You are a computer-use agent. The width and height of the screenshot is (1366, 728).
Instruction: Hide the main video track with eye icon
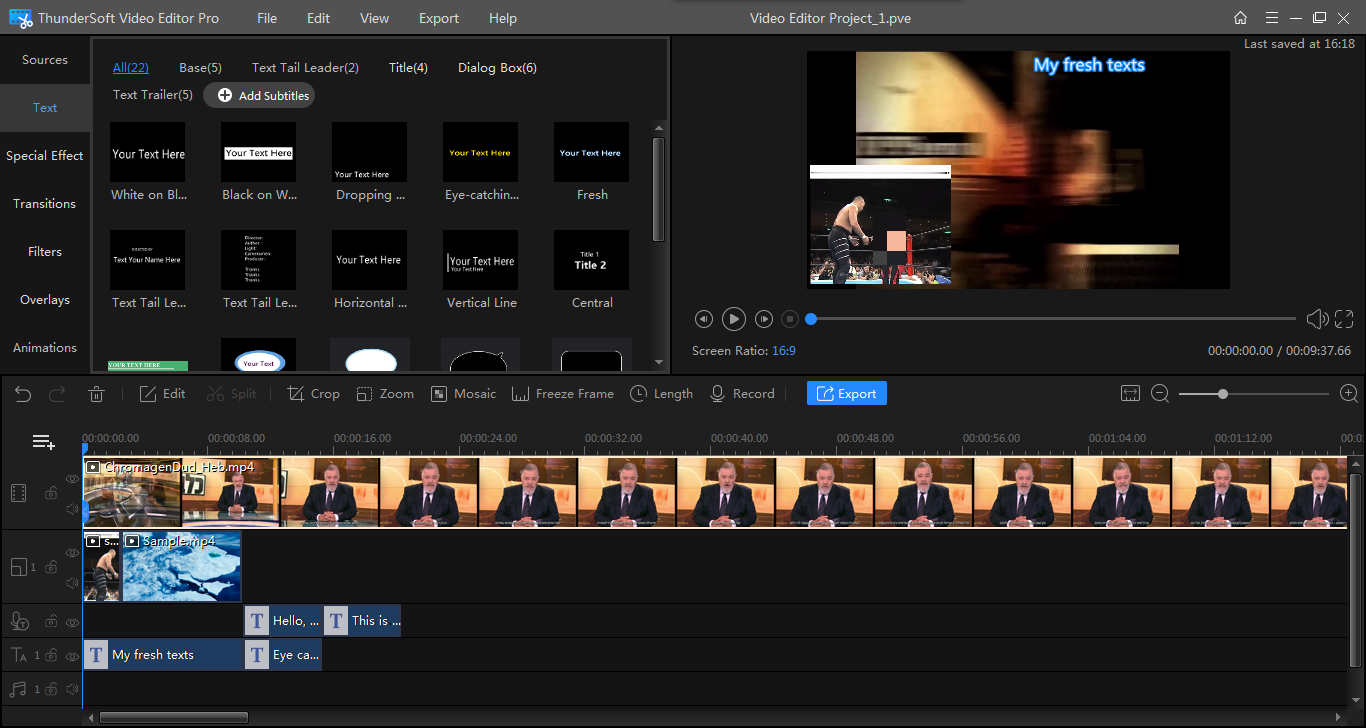click(72, 479)
